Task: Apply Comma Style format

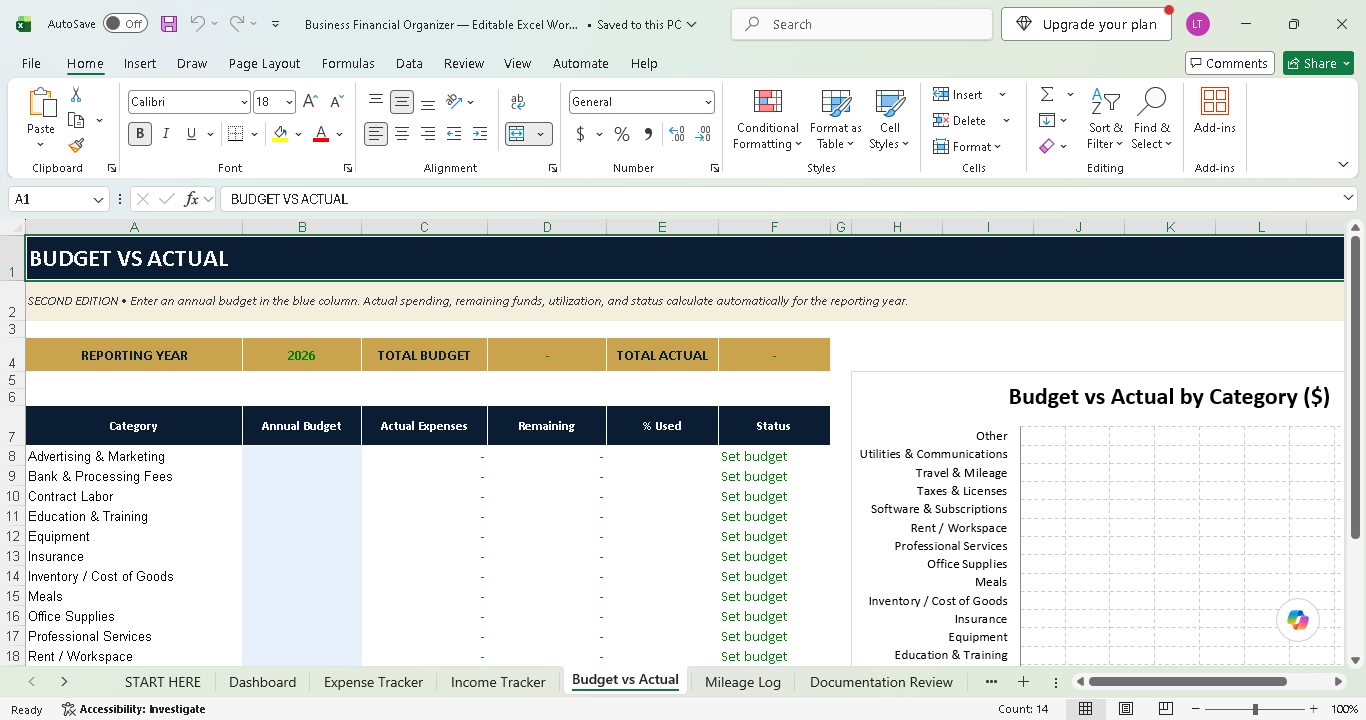Action: coord(648,134)
